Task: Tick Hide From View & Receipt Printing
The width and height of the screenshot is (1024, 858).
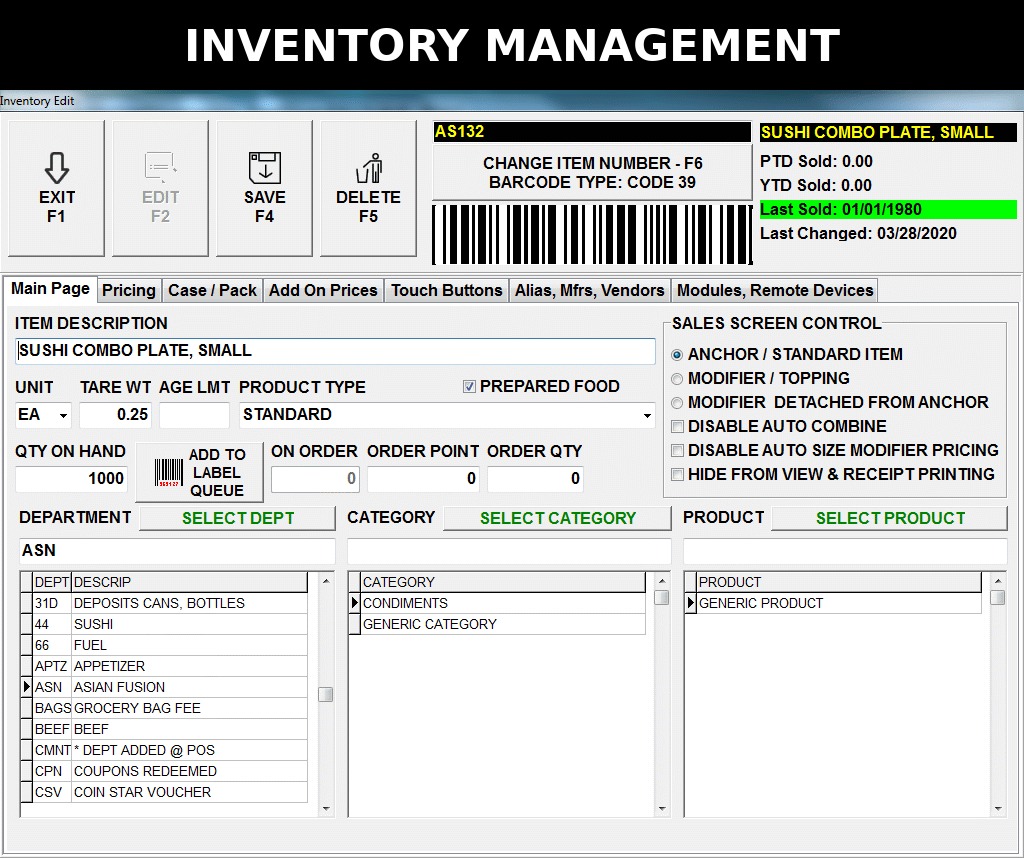Action: (x=677, y=475)
